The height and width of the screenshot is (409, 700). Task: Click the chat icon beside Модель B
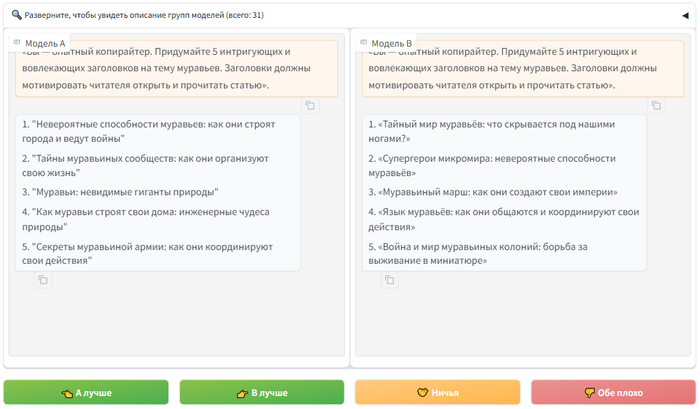click(364, 44)
